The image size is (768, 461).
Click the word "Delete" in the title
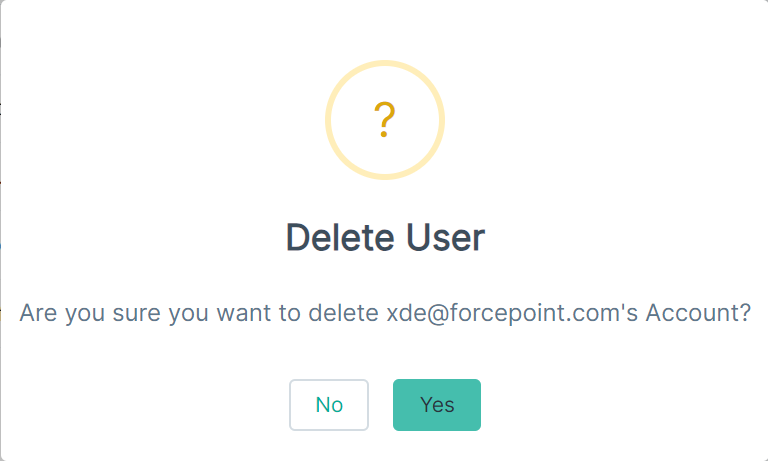[341, 238]
